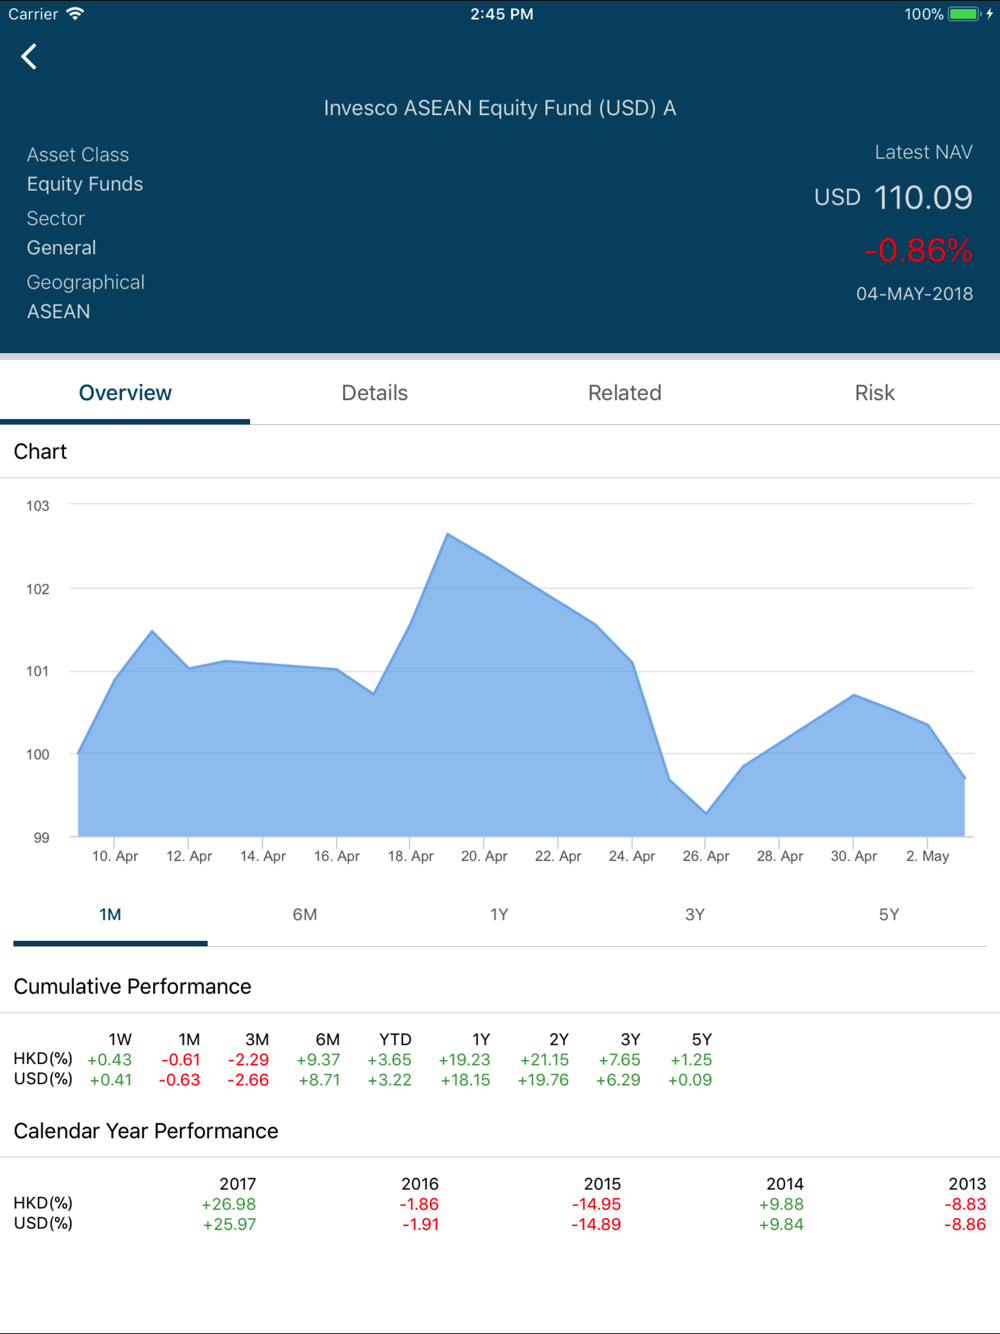Select the 6M chart period
Image resolution: width=1000 pixels, height=1334 pixels.
305,915
